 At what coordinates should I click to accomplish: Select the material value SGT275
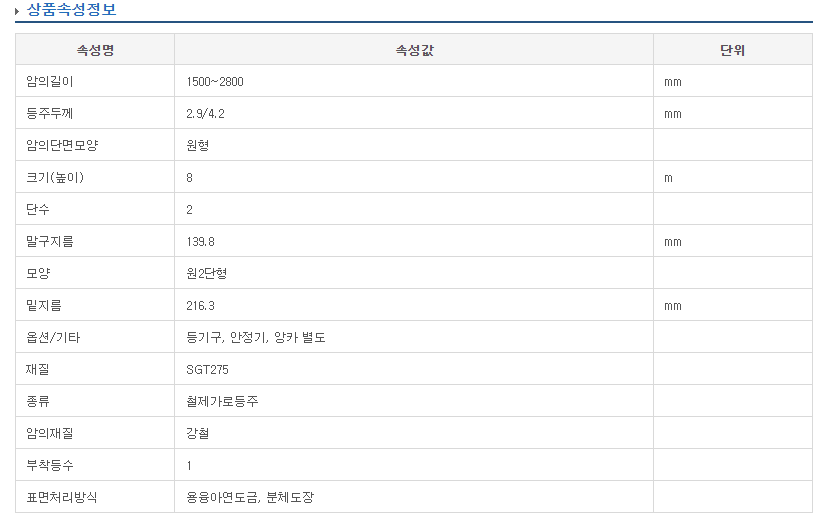[x=207, y=370]
